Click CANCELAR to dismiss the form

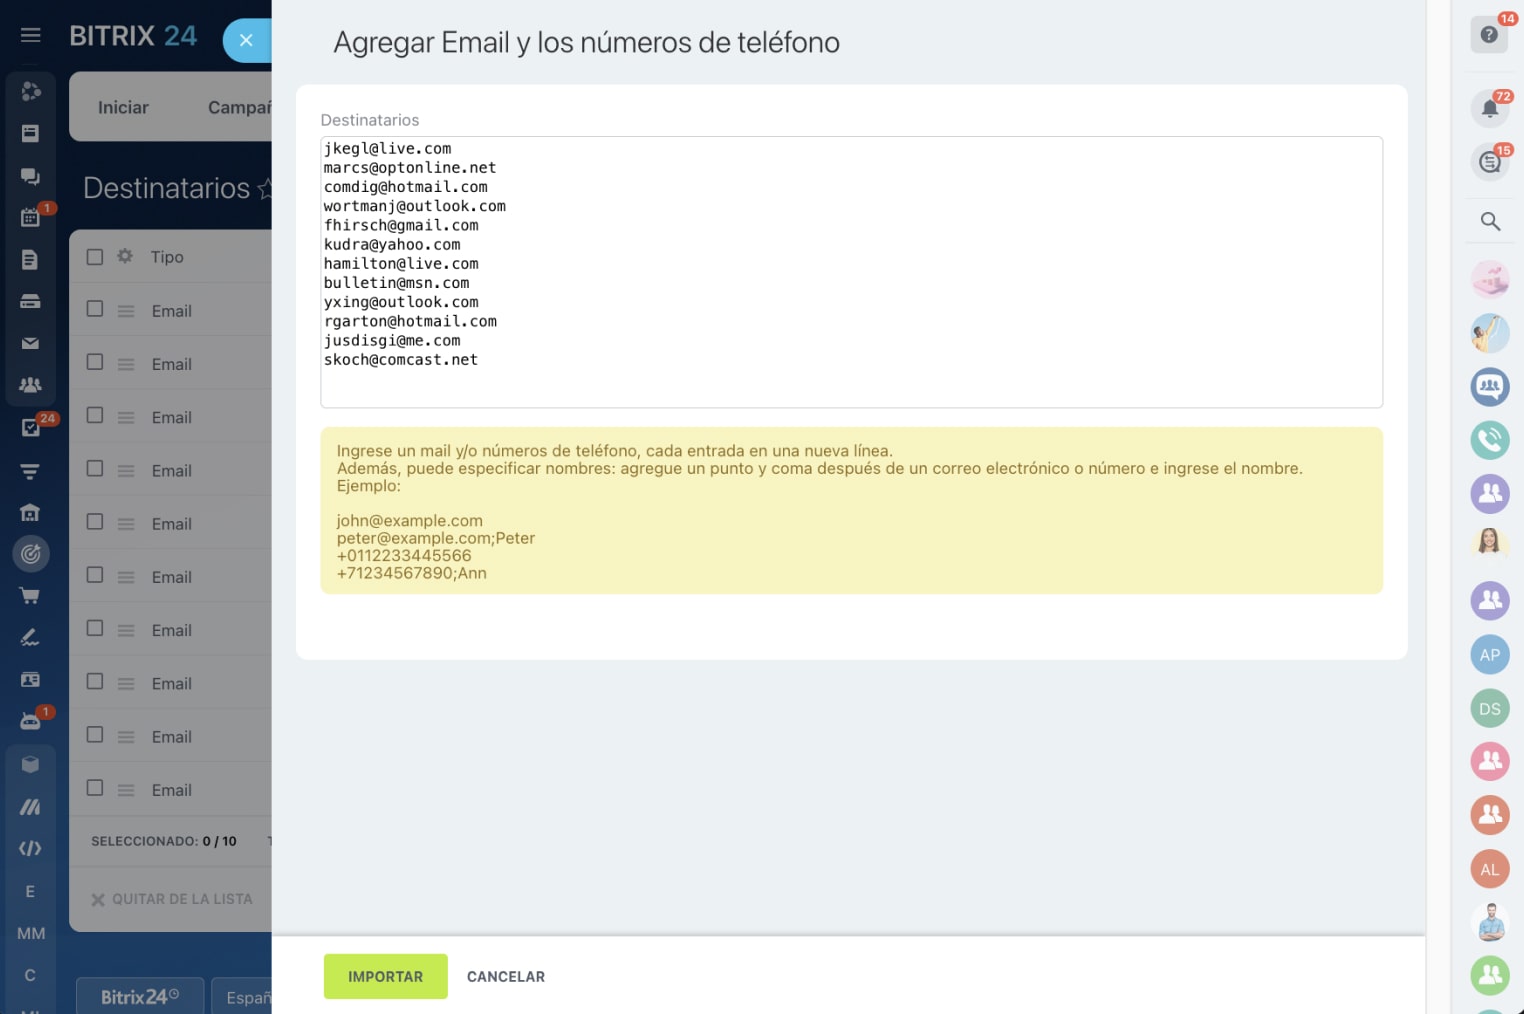pyautogui.click(x=506, y=977)
